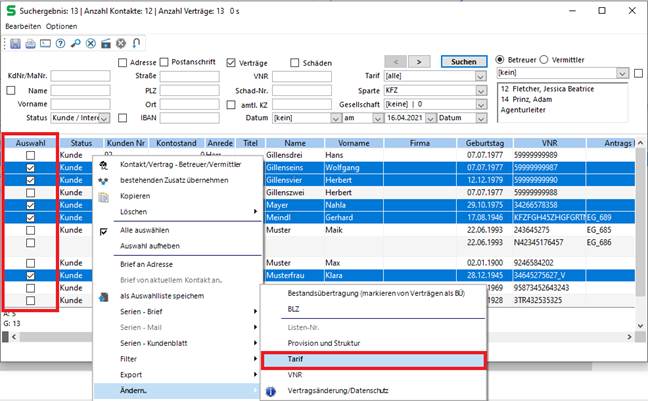Open the Optionen menu in menu bar
The image size is (648, 401).
point(61,26)
